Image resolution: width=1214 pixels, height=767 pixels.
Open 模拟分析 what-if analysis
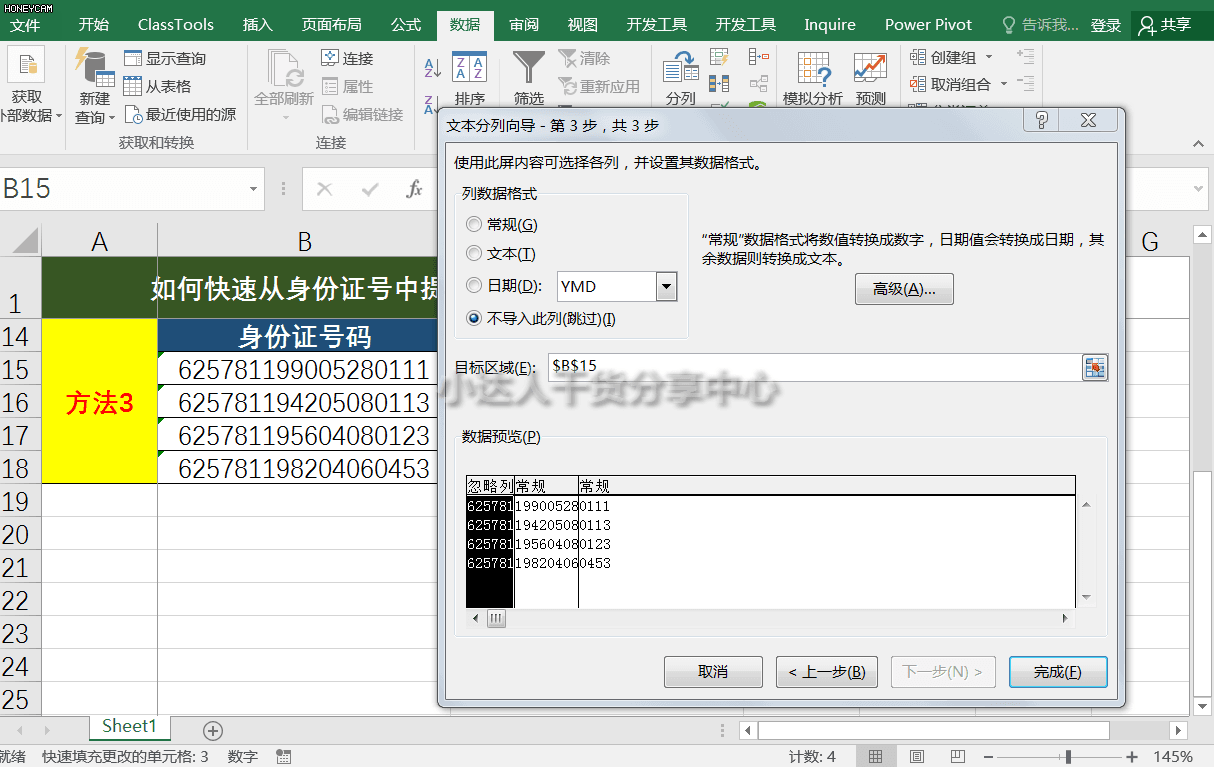813,78
